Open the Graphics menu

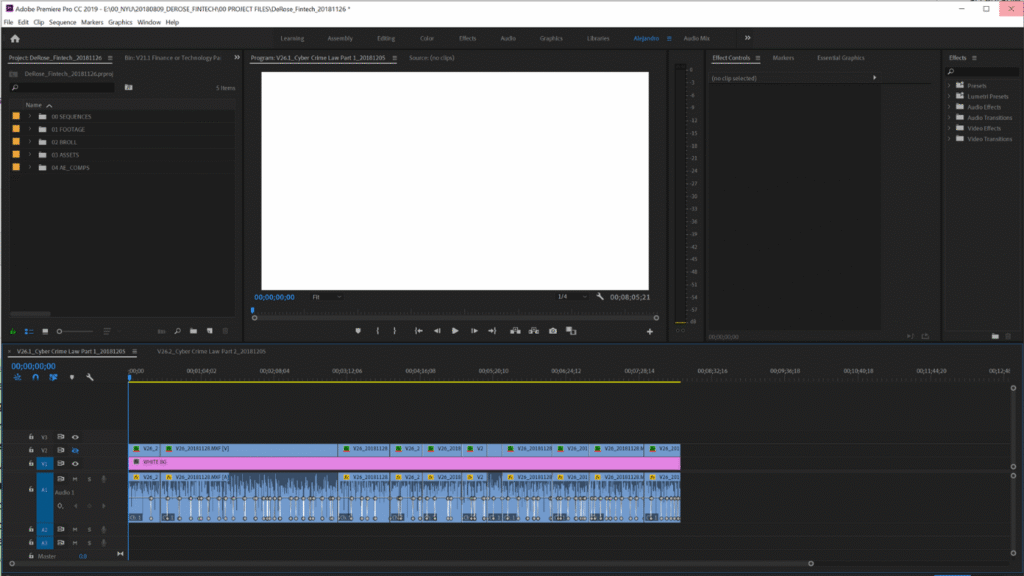pos(120,22)
